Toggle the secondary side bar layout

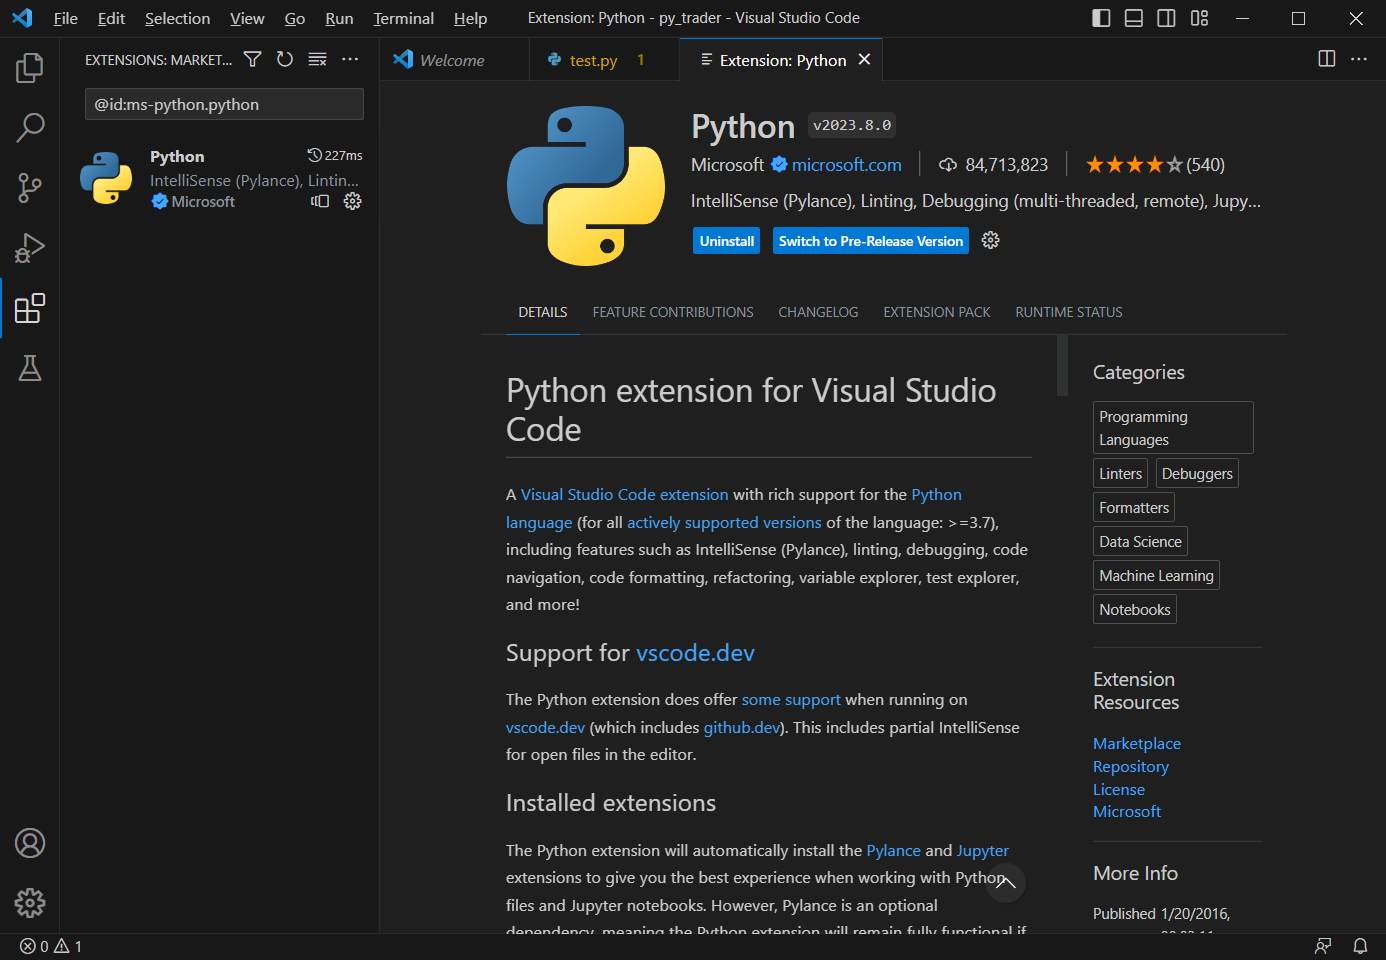tap(1166, 18)
